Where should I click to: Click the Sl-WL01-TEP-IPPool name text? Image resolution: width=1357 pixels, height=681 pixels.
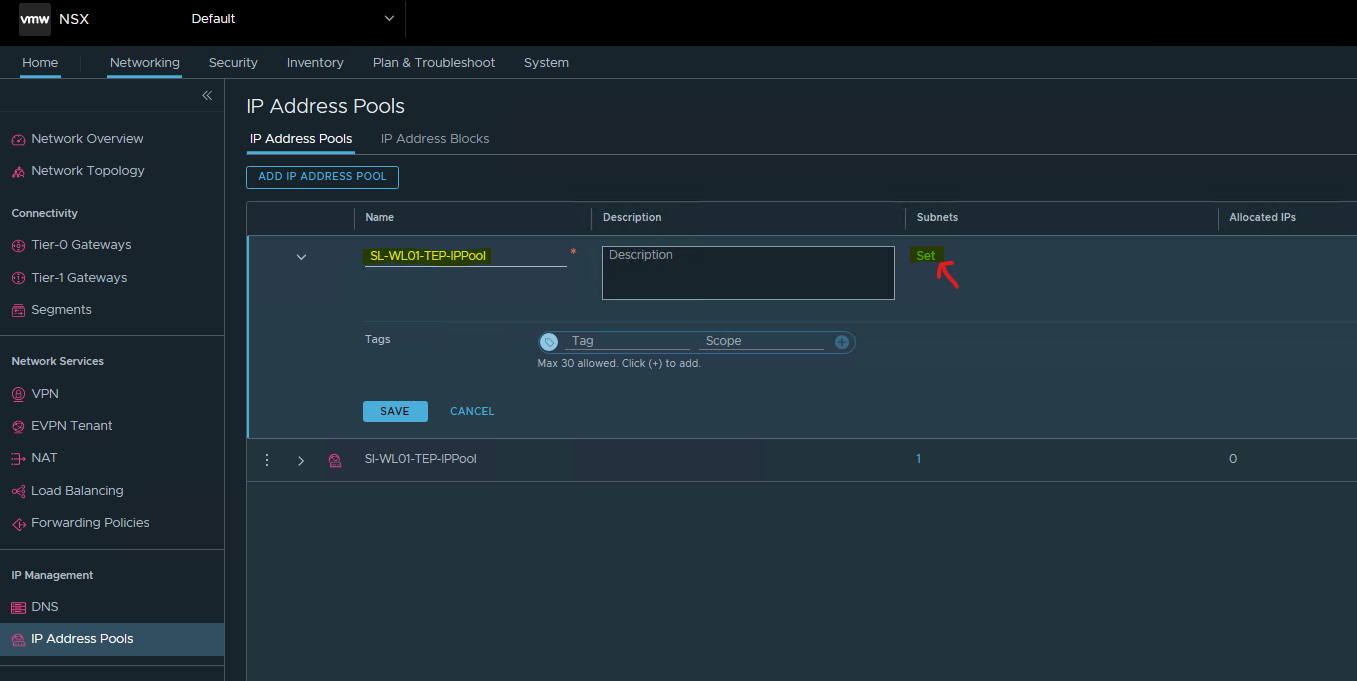[421, 459]
